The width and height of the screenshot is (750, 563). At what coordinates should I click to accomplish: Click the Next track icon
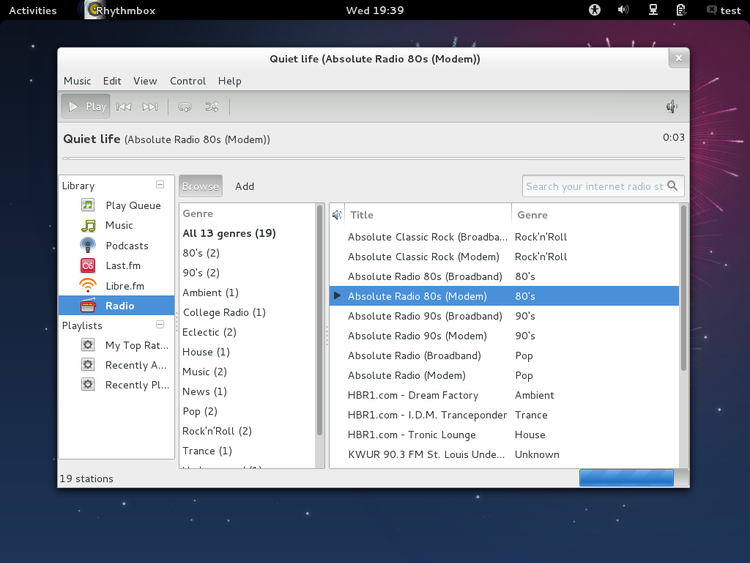pos(150,107)
